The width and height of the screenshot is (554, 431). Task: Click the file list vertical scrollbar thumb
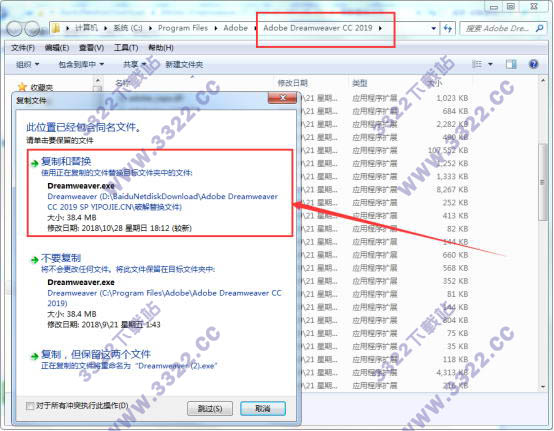542,182
